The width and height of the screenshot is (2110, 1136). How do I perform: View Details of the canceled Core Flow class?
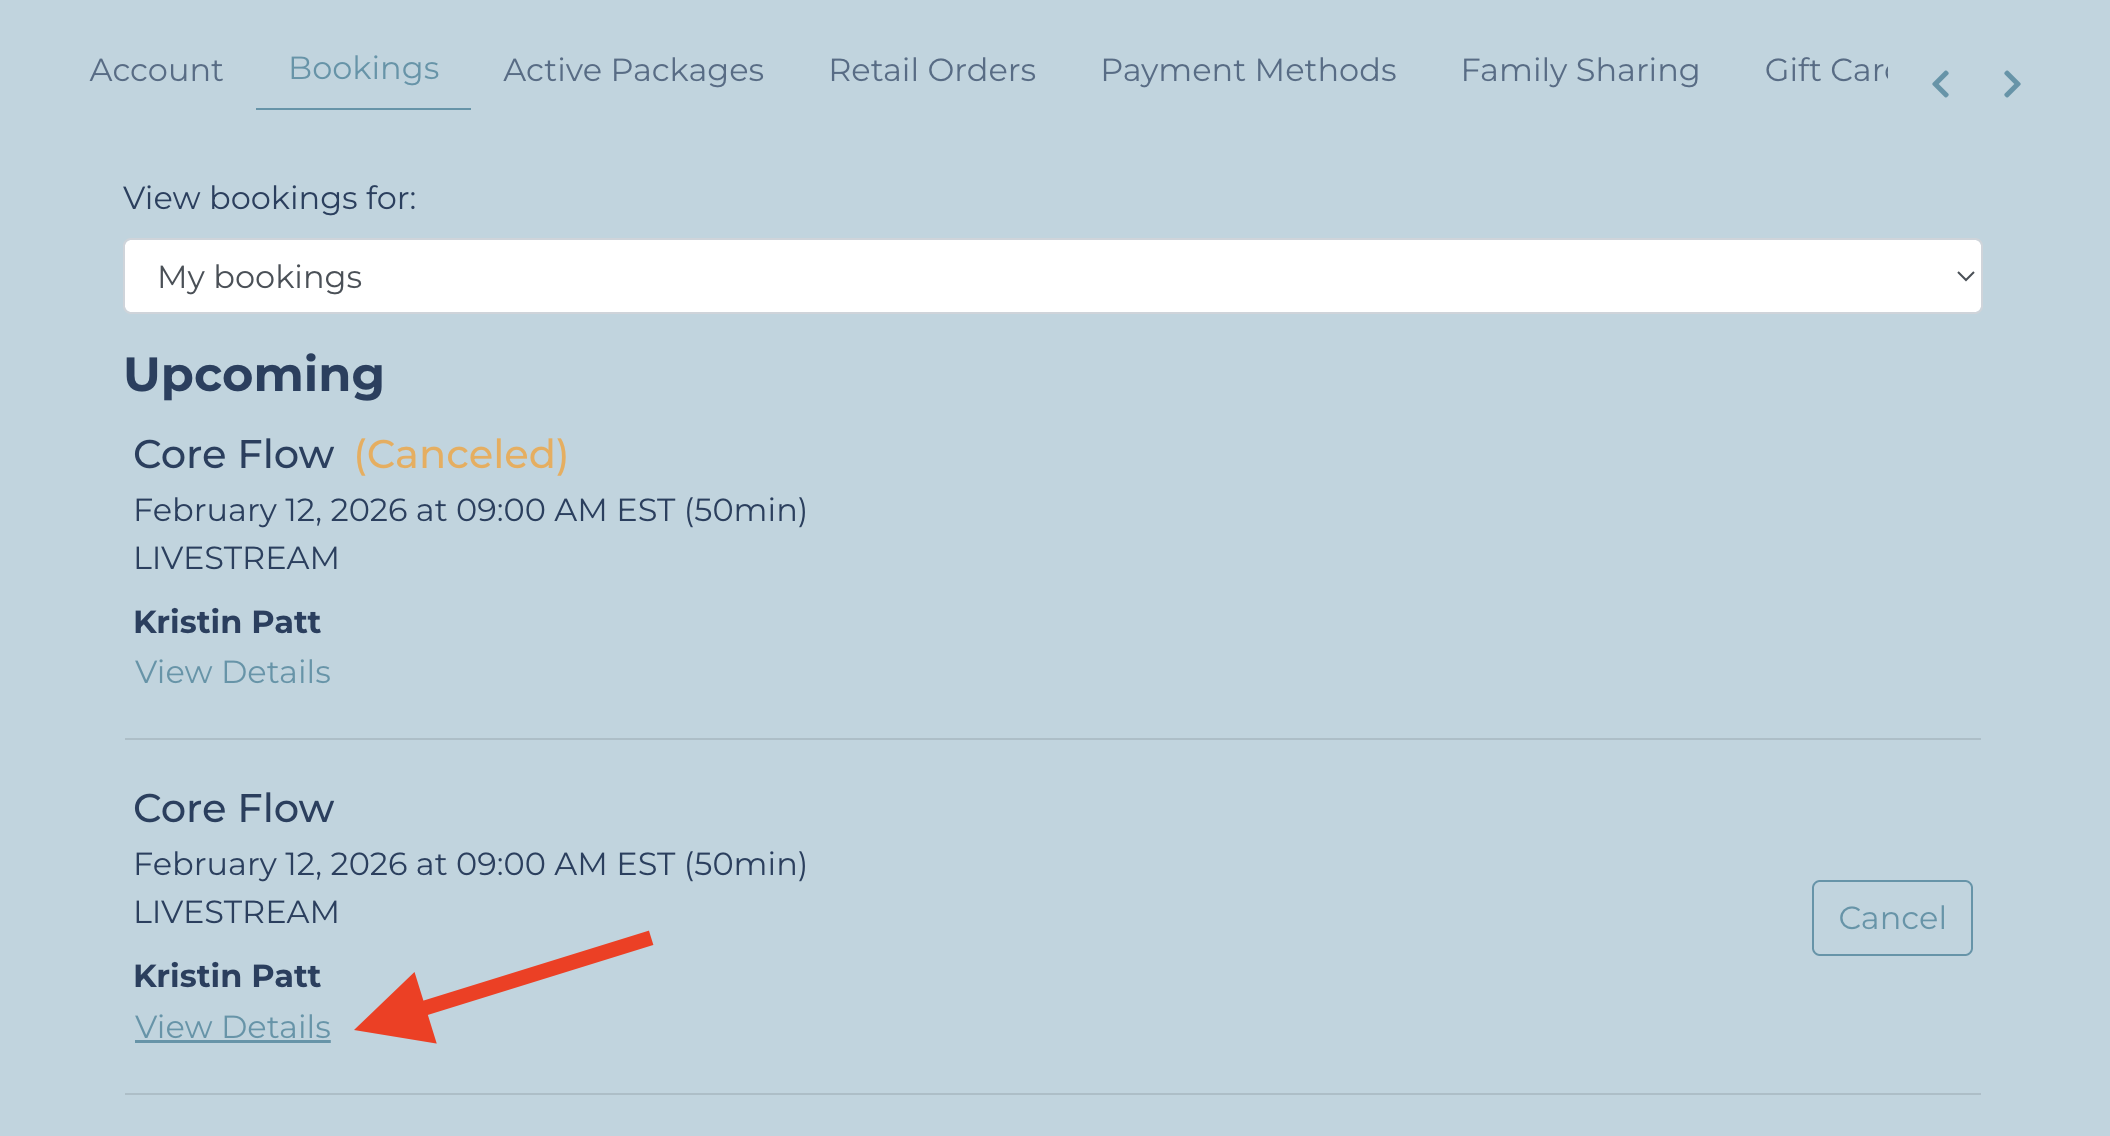pos(232,672)
